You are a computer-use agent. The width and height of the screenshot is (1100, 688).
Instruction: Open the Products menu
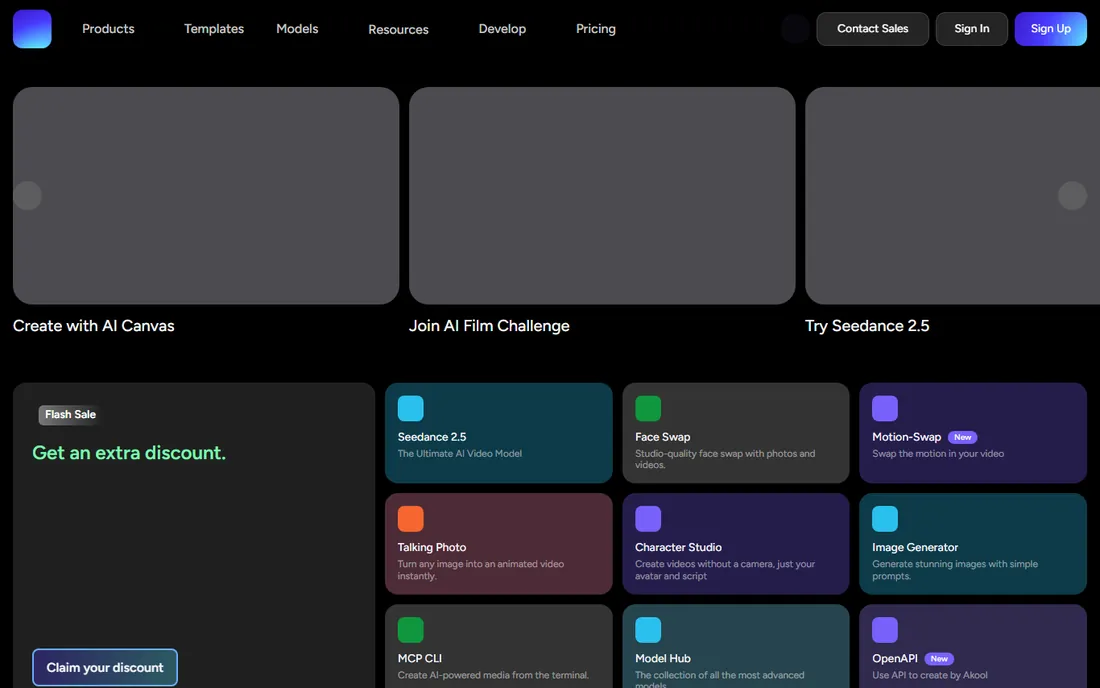[x=108, y=29]
